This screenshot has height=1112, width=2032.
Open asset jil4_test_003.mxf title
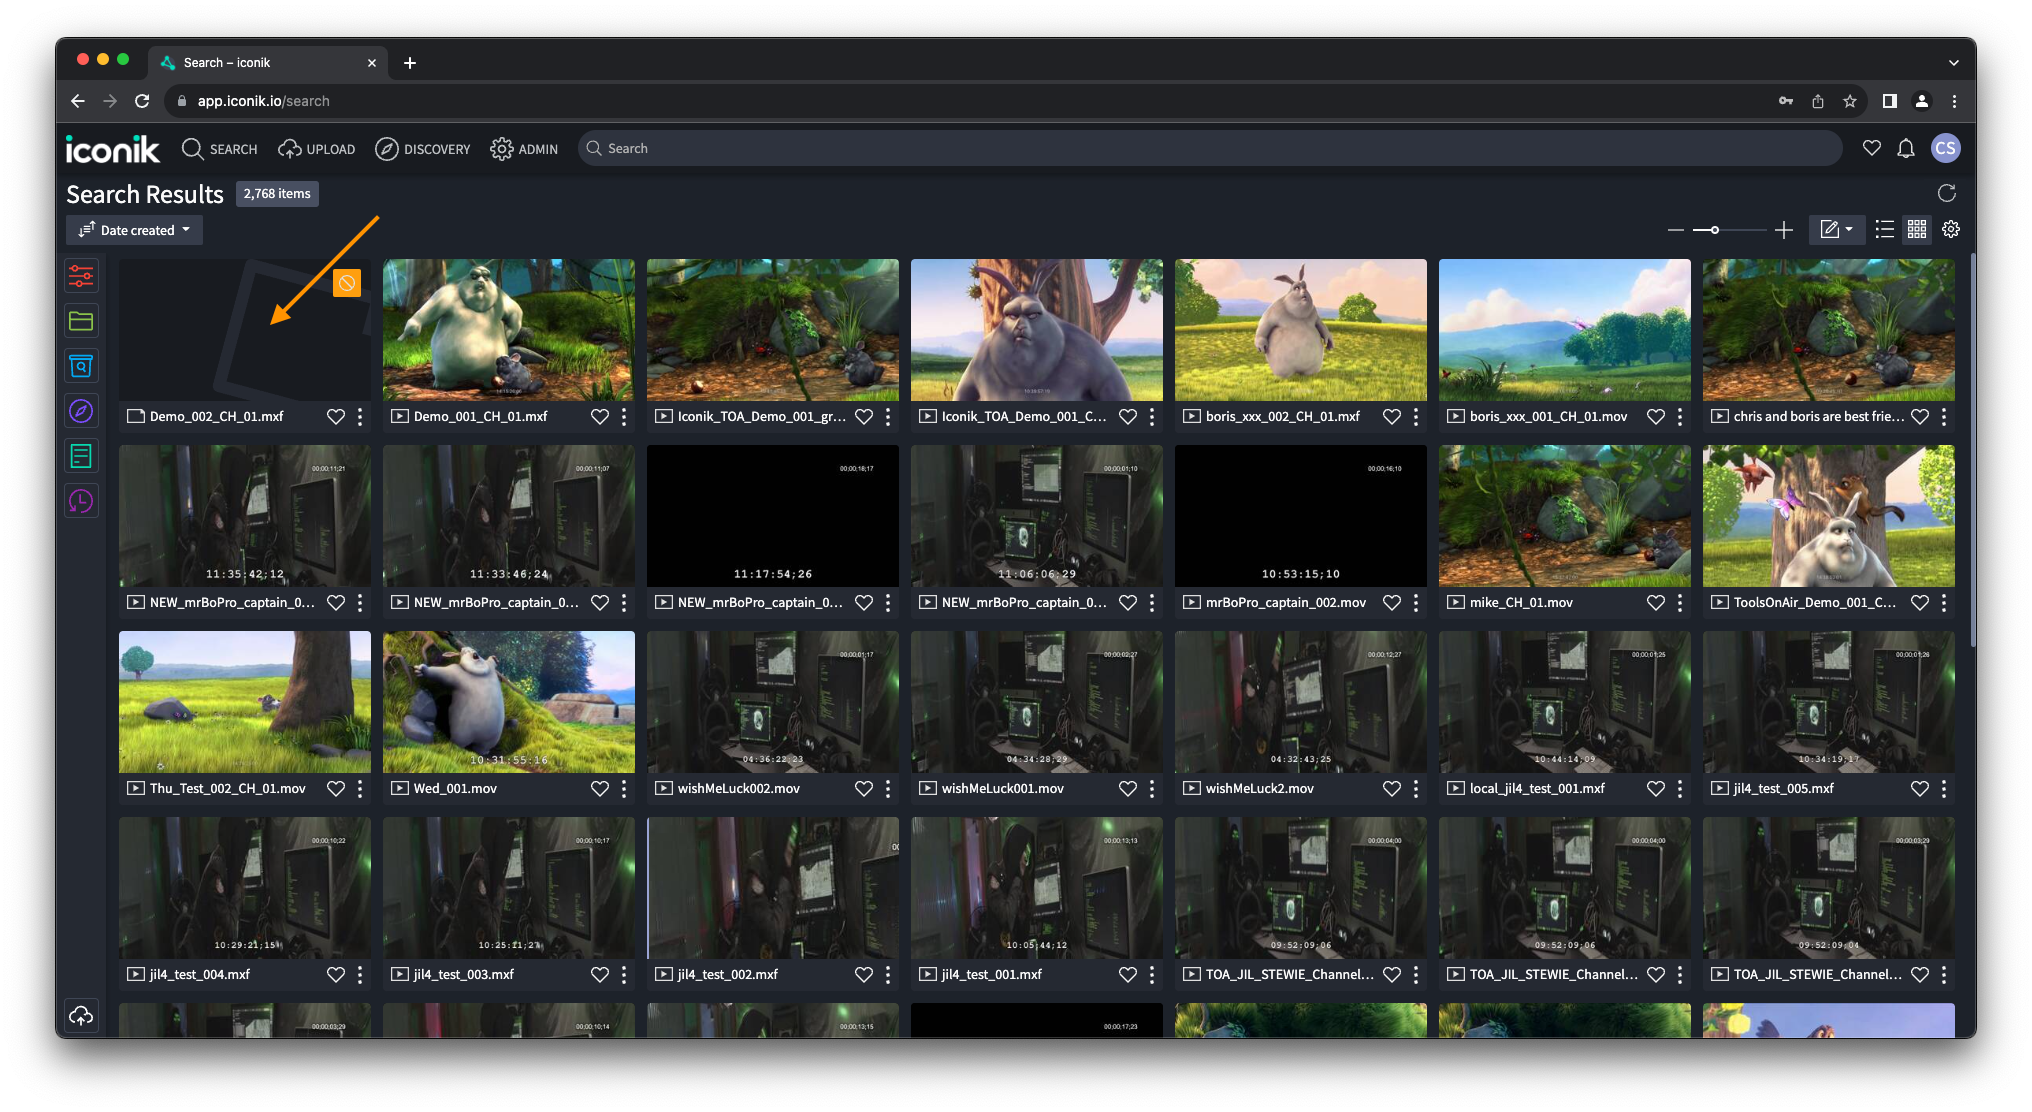(x=464, y=975)
